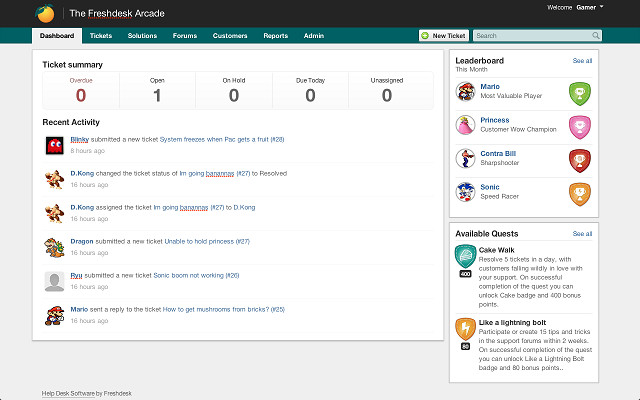Click D.Kong avatar beside the assigned ticket activity
The image size is (640, 400).
[x=54, y=213]
